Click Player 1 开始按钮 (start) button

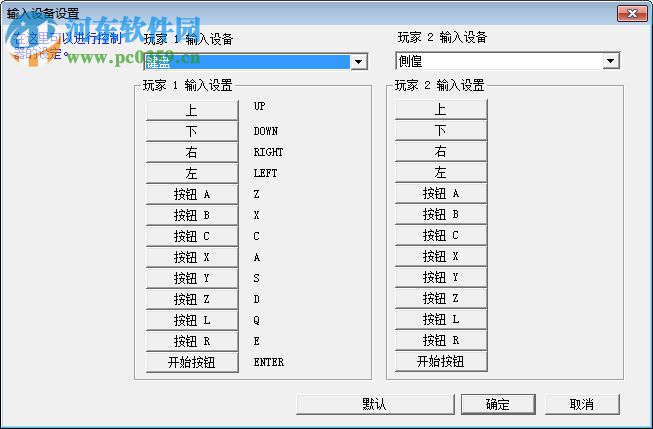click(x=192, y=362)
